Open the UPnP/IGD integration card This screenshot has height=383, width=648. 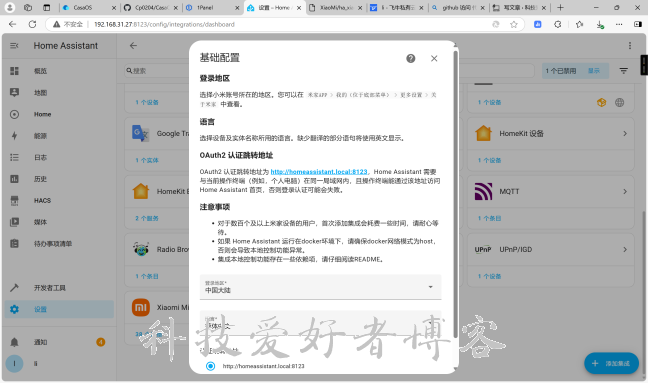[x=551, y=249]
